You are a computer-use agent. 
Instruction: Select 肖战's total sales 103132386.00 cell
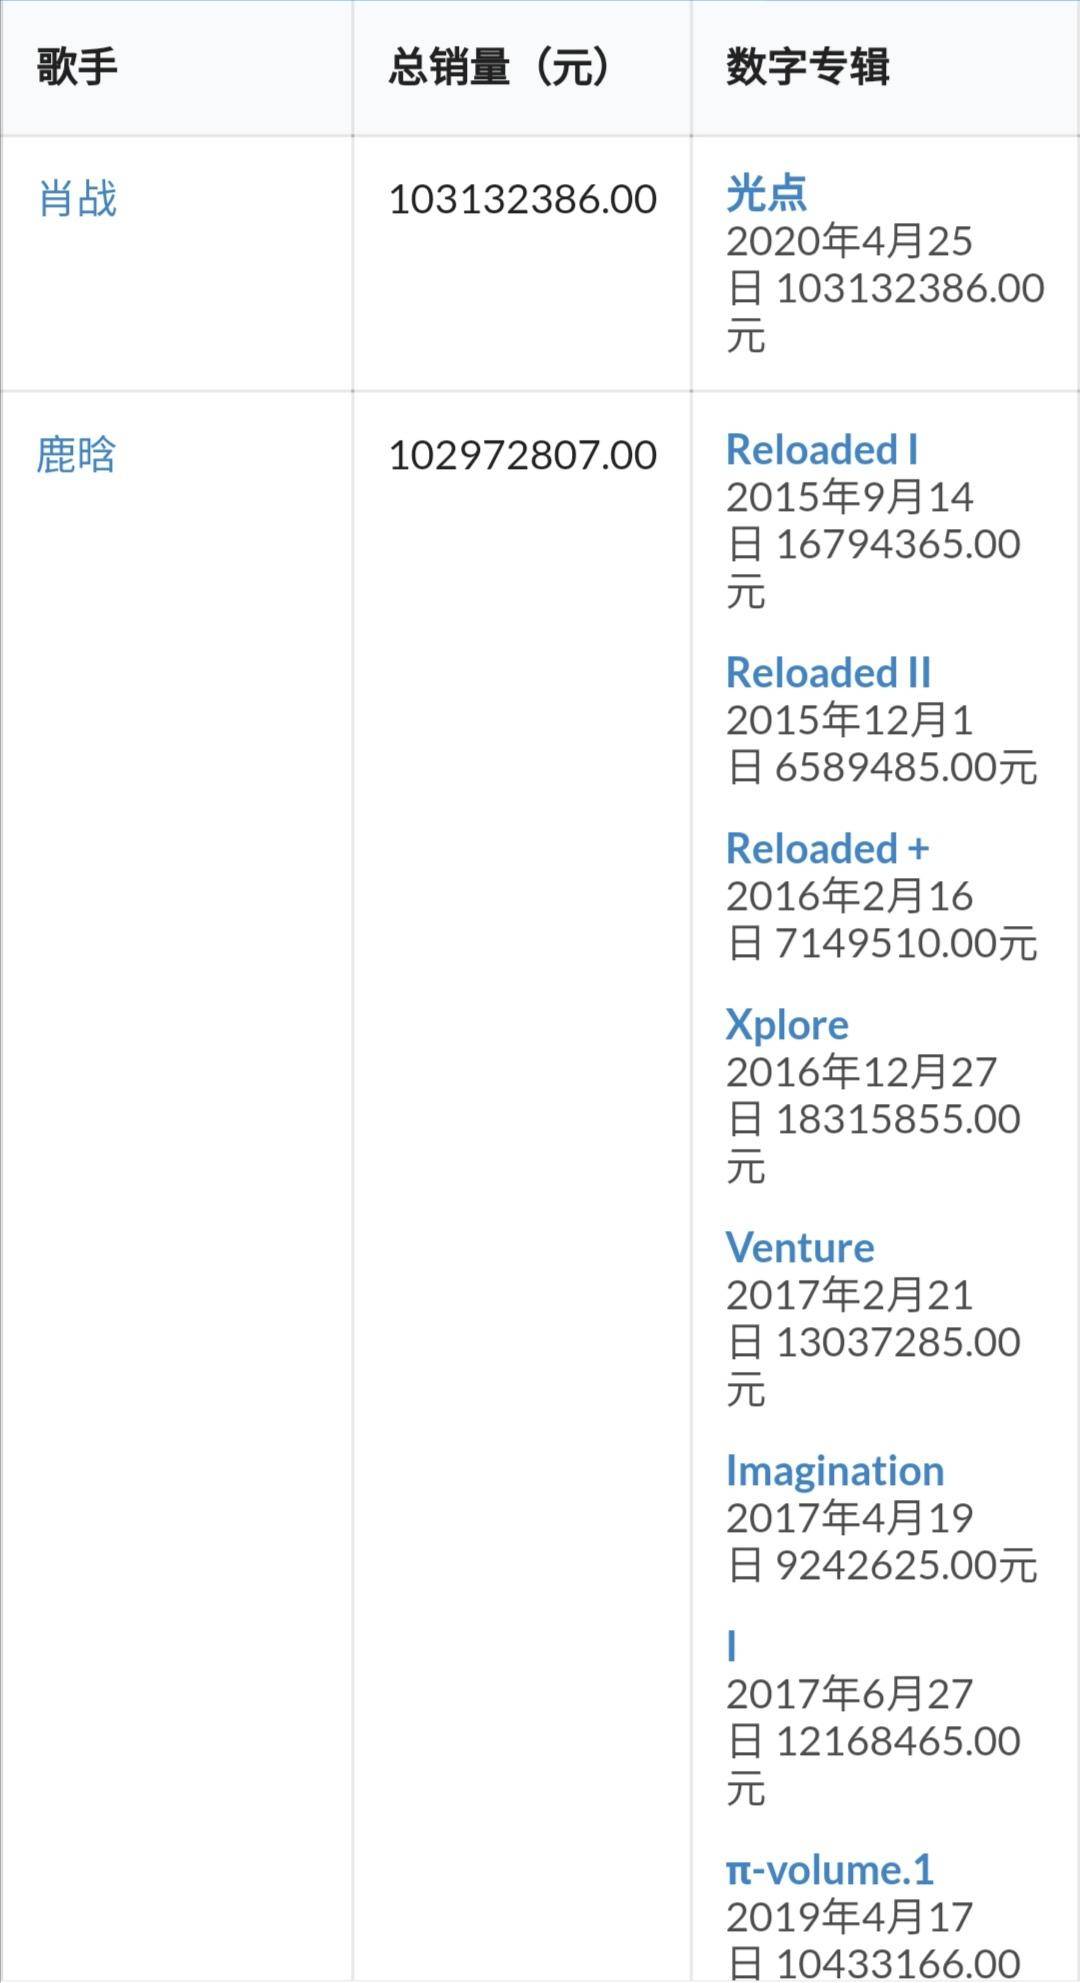coord(522,199)
